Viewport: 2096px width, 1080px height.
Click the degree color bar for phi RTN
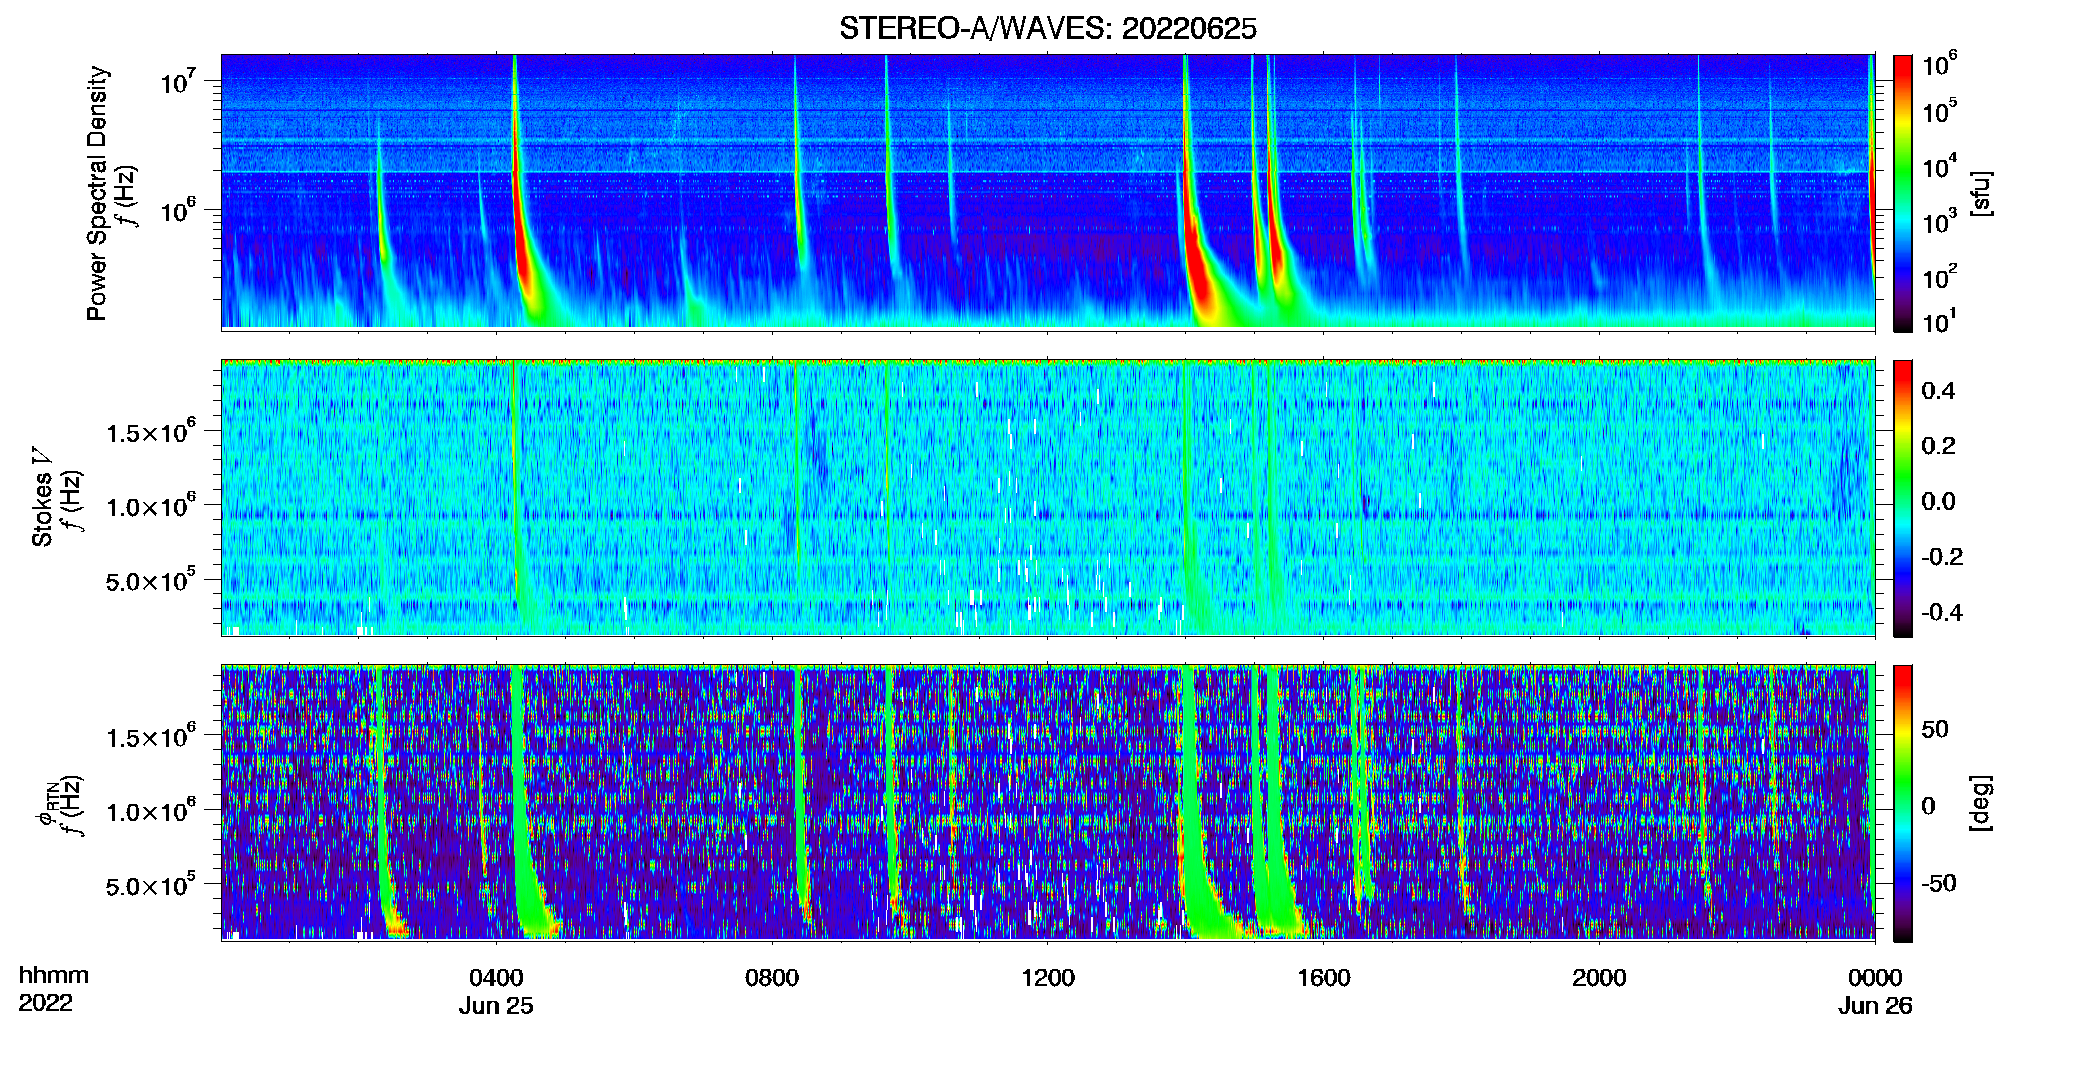1902,803
